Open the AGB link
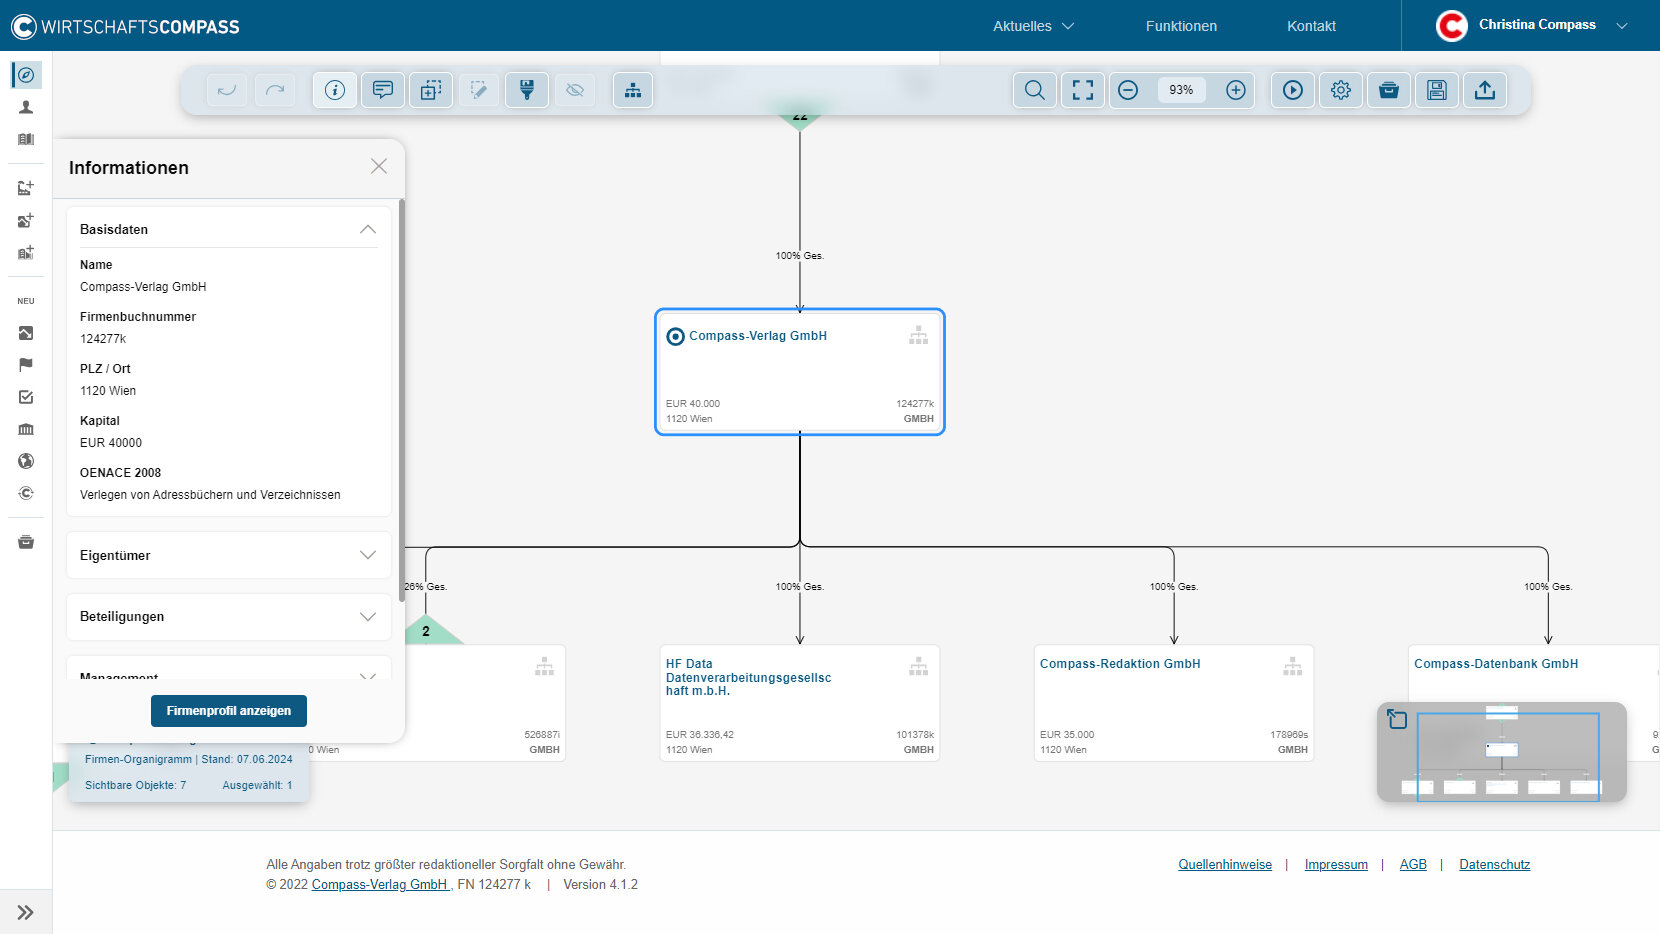Viewport: 1660px width, 934px height. point(1413,865)
